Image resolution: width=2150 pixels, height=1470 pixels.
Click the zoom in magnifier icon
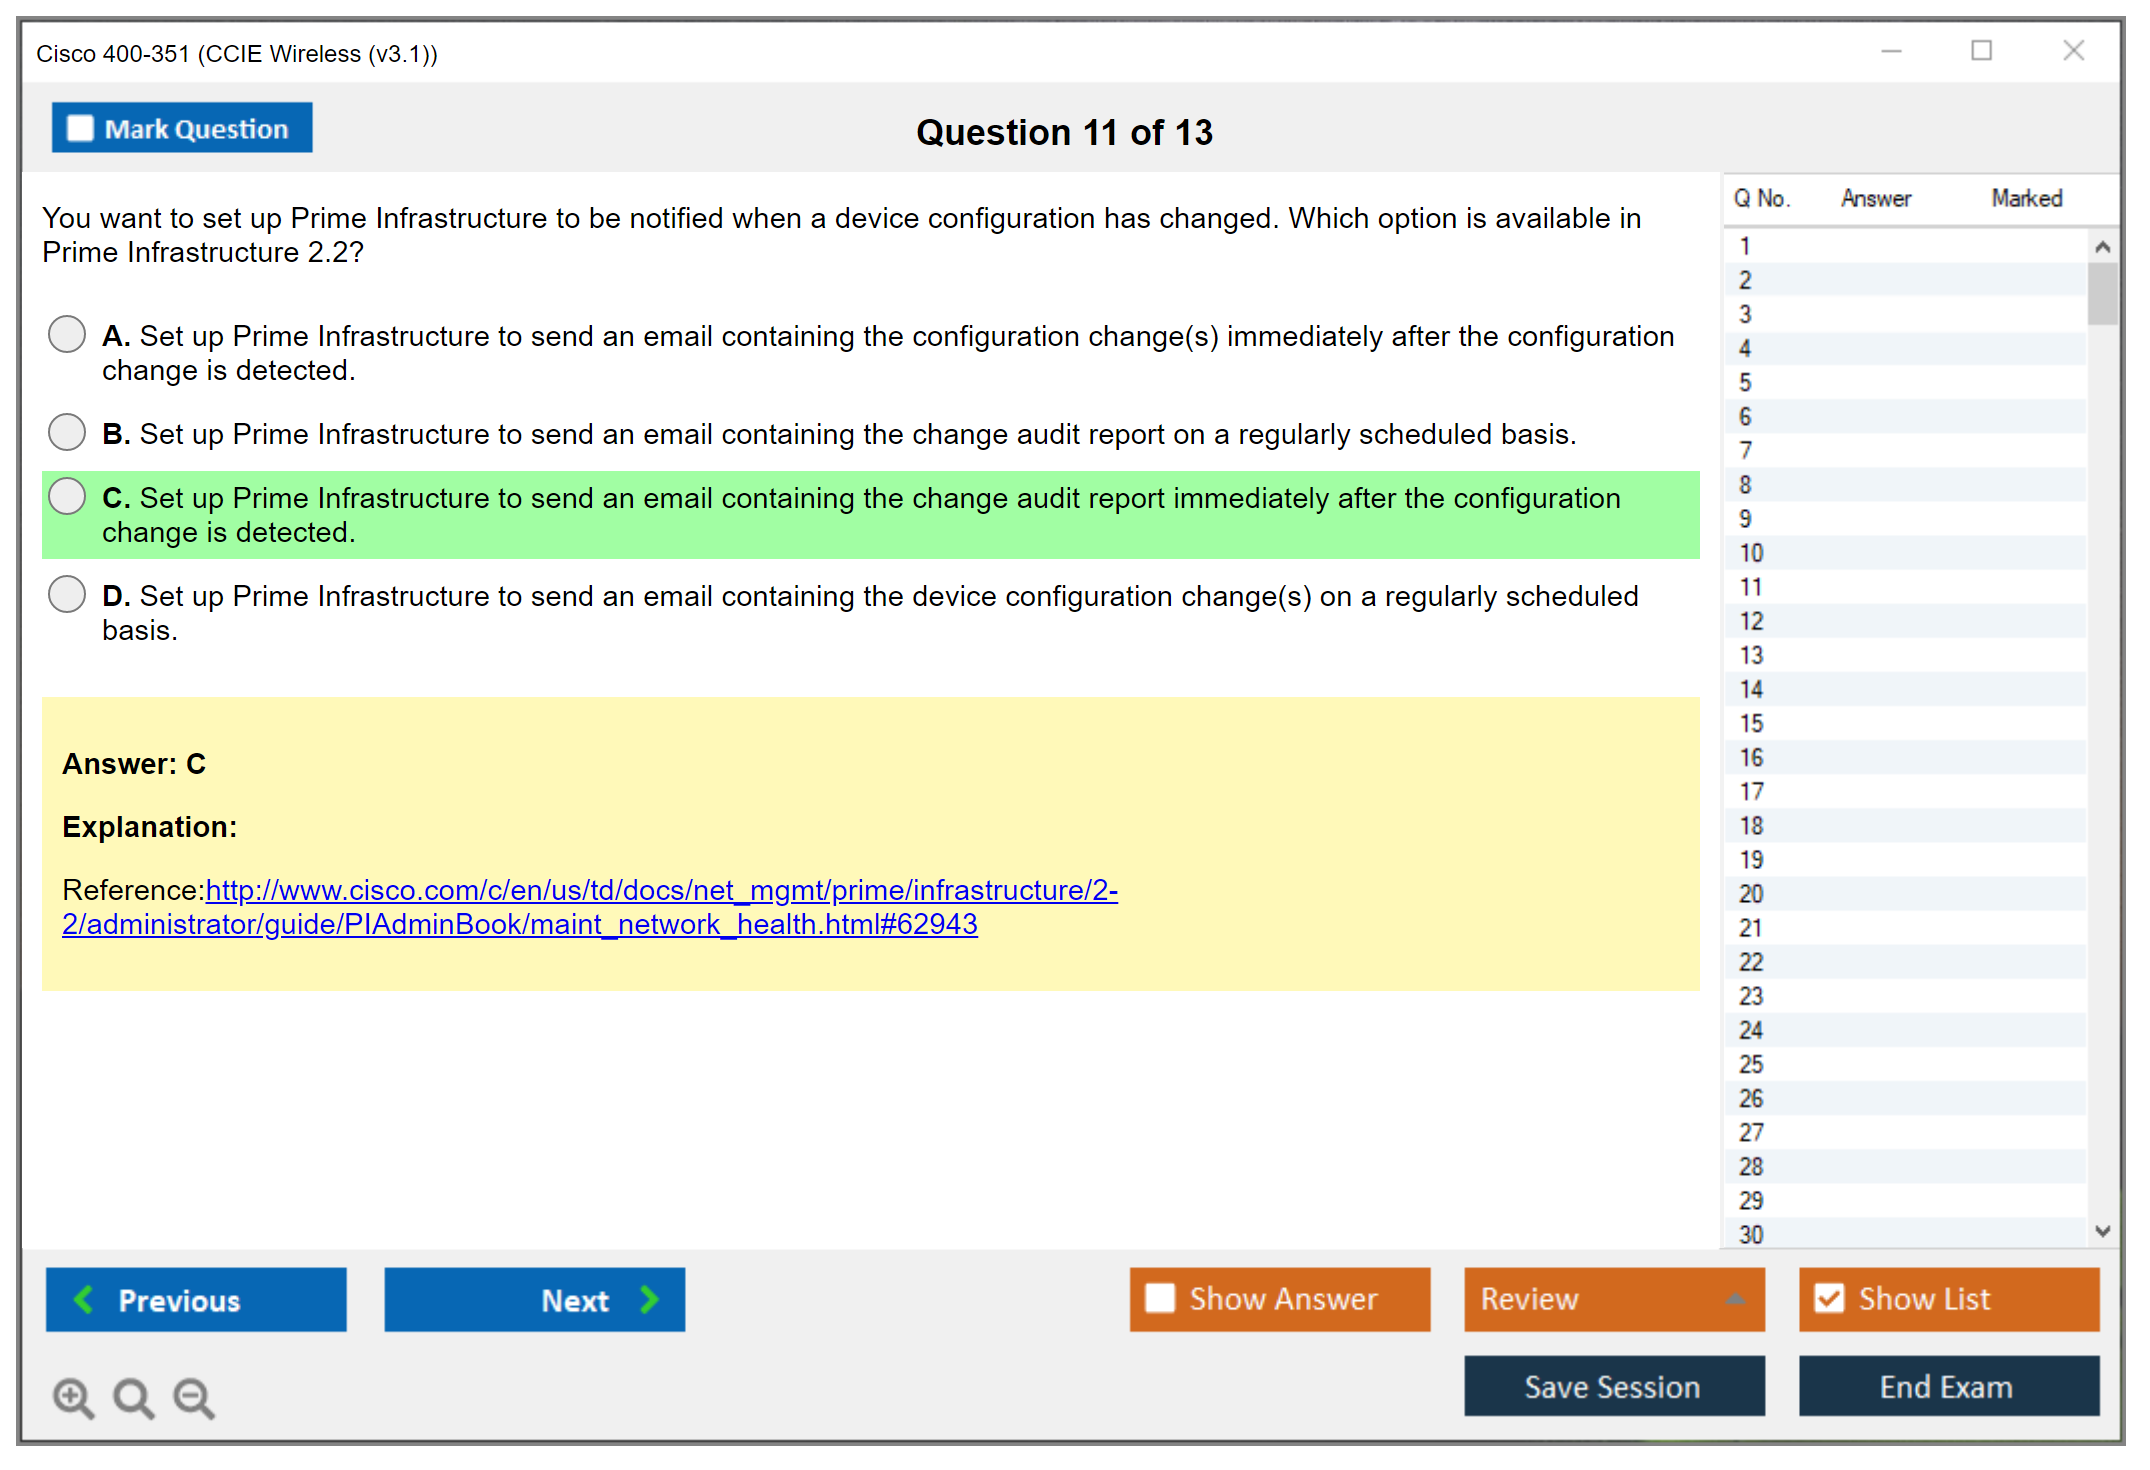(x=73, y=1397)
